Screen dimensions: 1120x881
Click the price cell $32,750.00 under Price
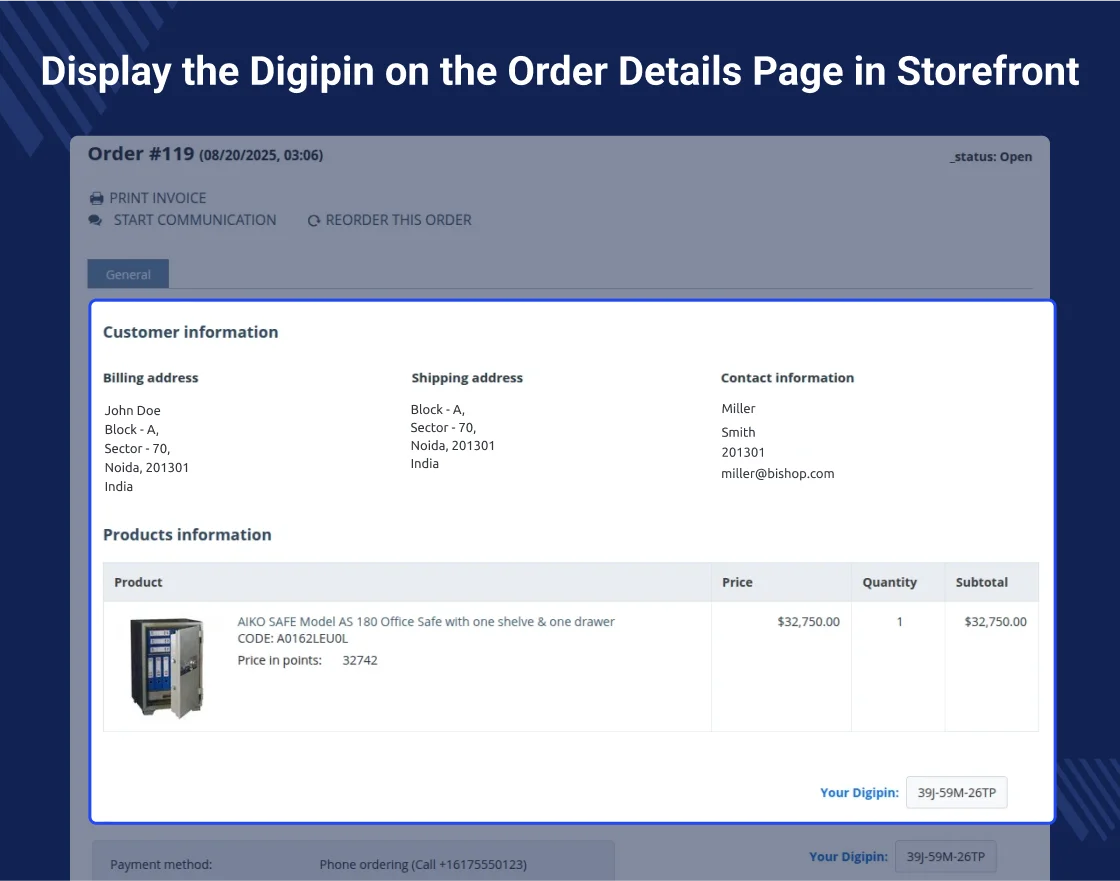(809, 622)
